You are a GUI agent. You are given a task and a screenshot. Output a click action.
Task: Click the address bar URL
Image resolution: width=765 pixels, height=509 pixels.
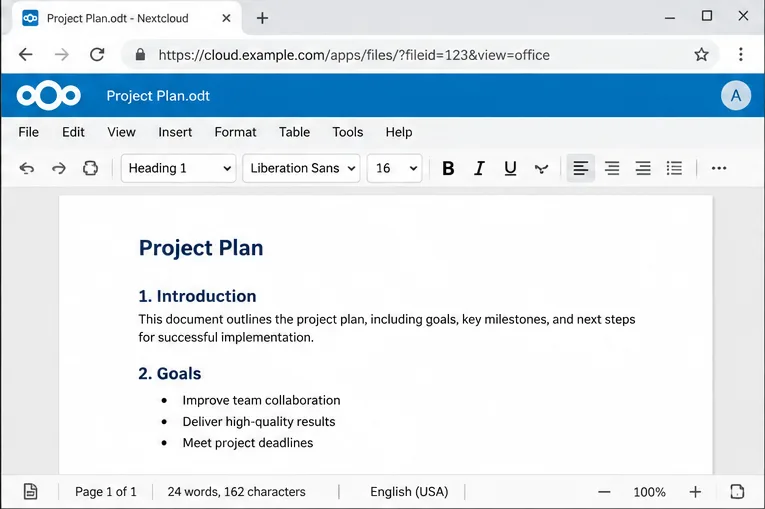[x=354, y=55]
